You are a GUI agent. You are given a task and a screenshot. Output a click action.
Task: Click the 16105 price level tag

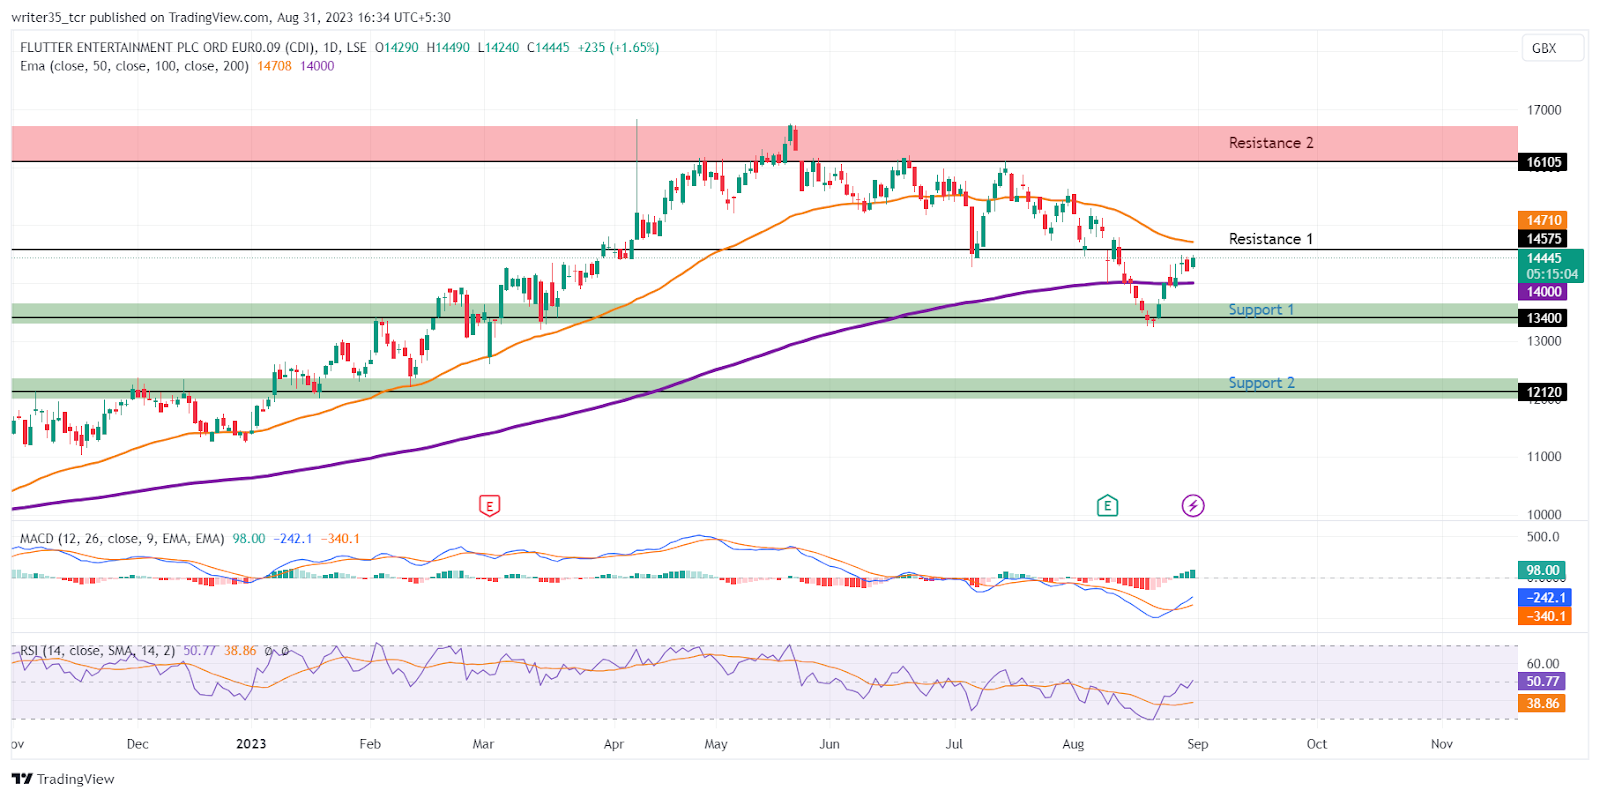pyautogui.click(x=1543, y=162)
